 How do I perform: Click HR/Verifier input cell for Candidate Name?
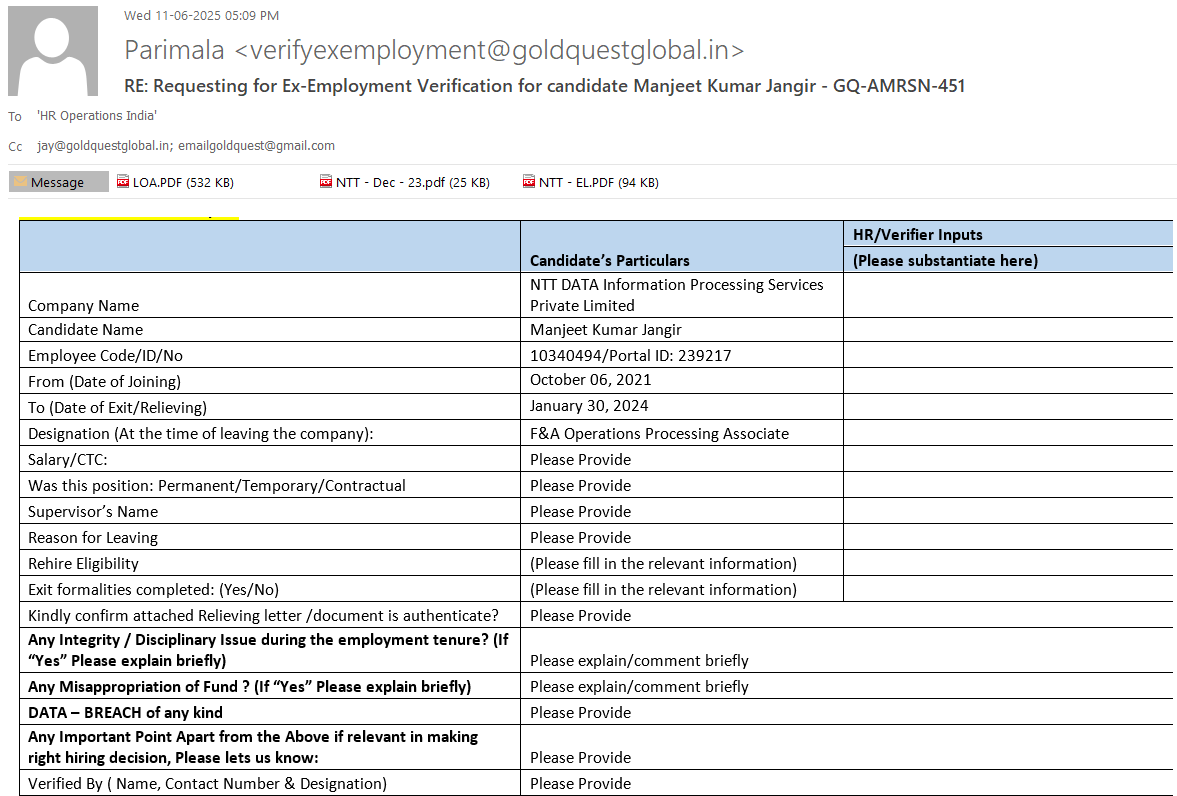coord(1007,330)
